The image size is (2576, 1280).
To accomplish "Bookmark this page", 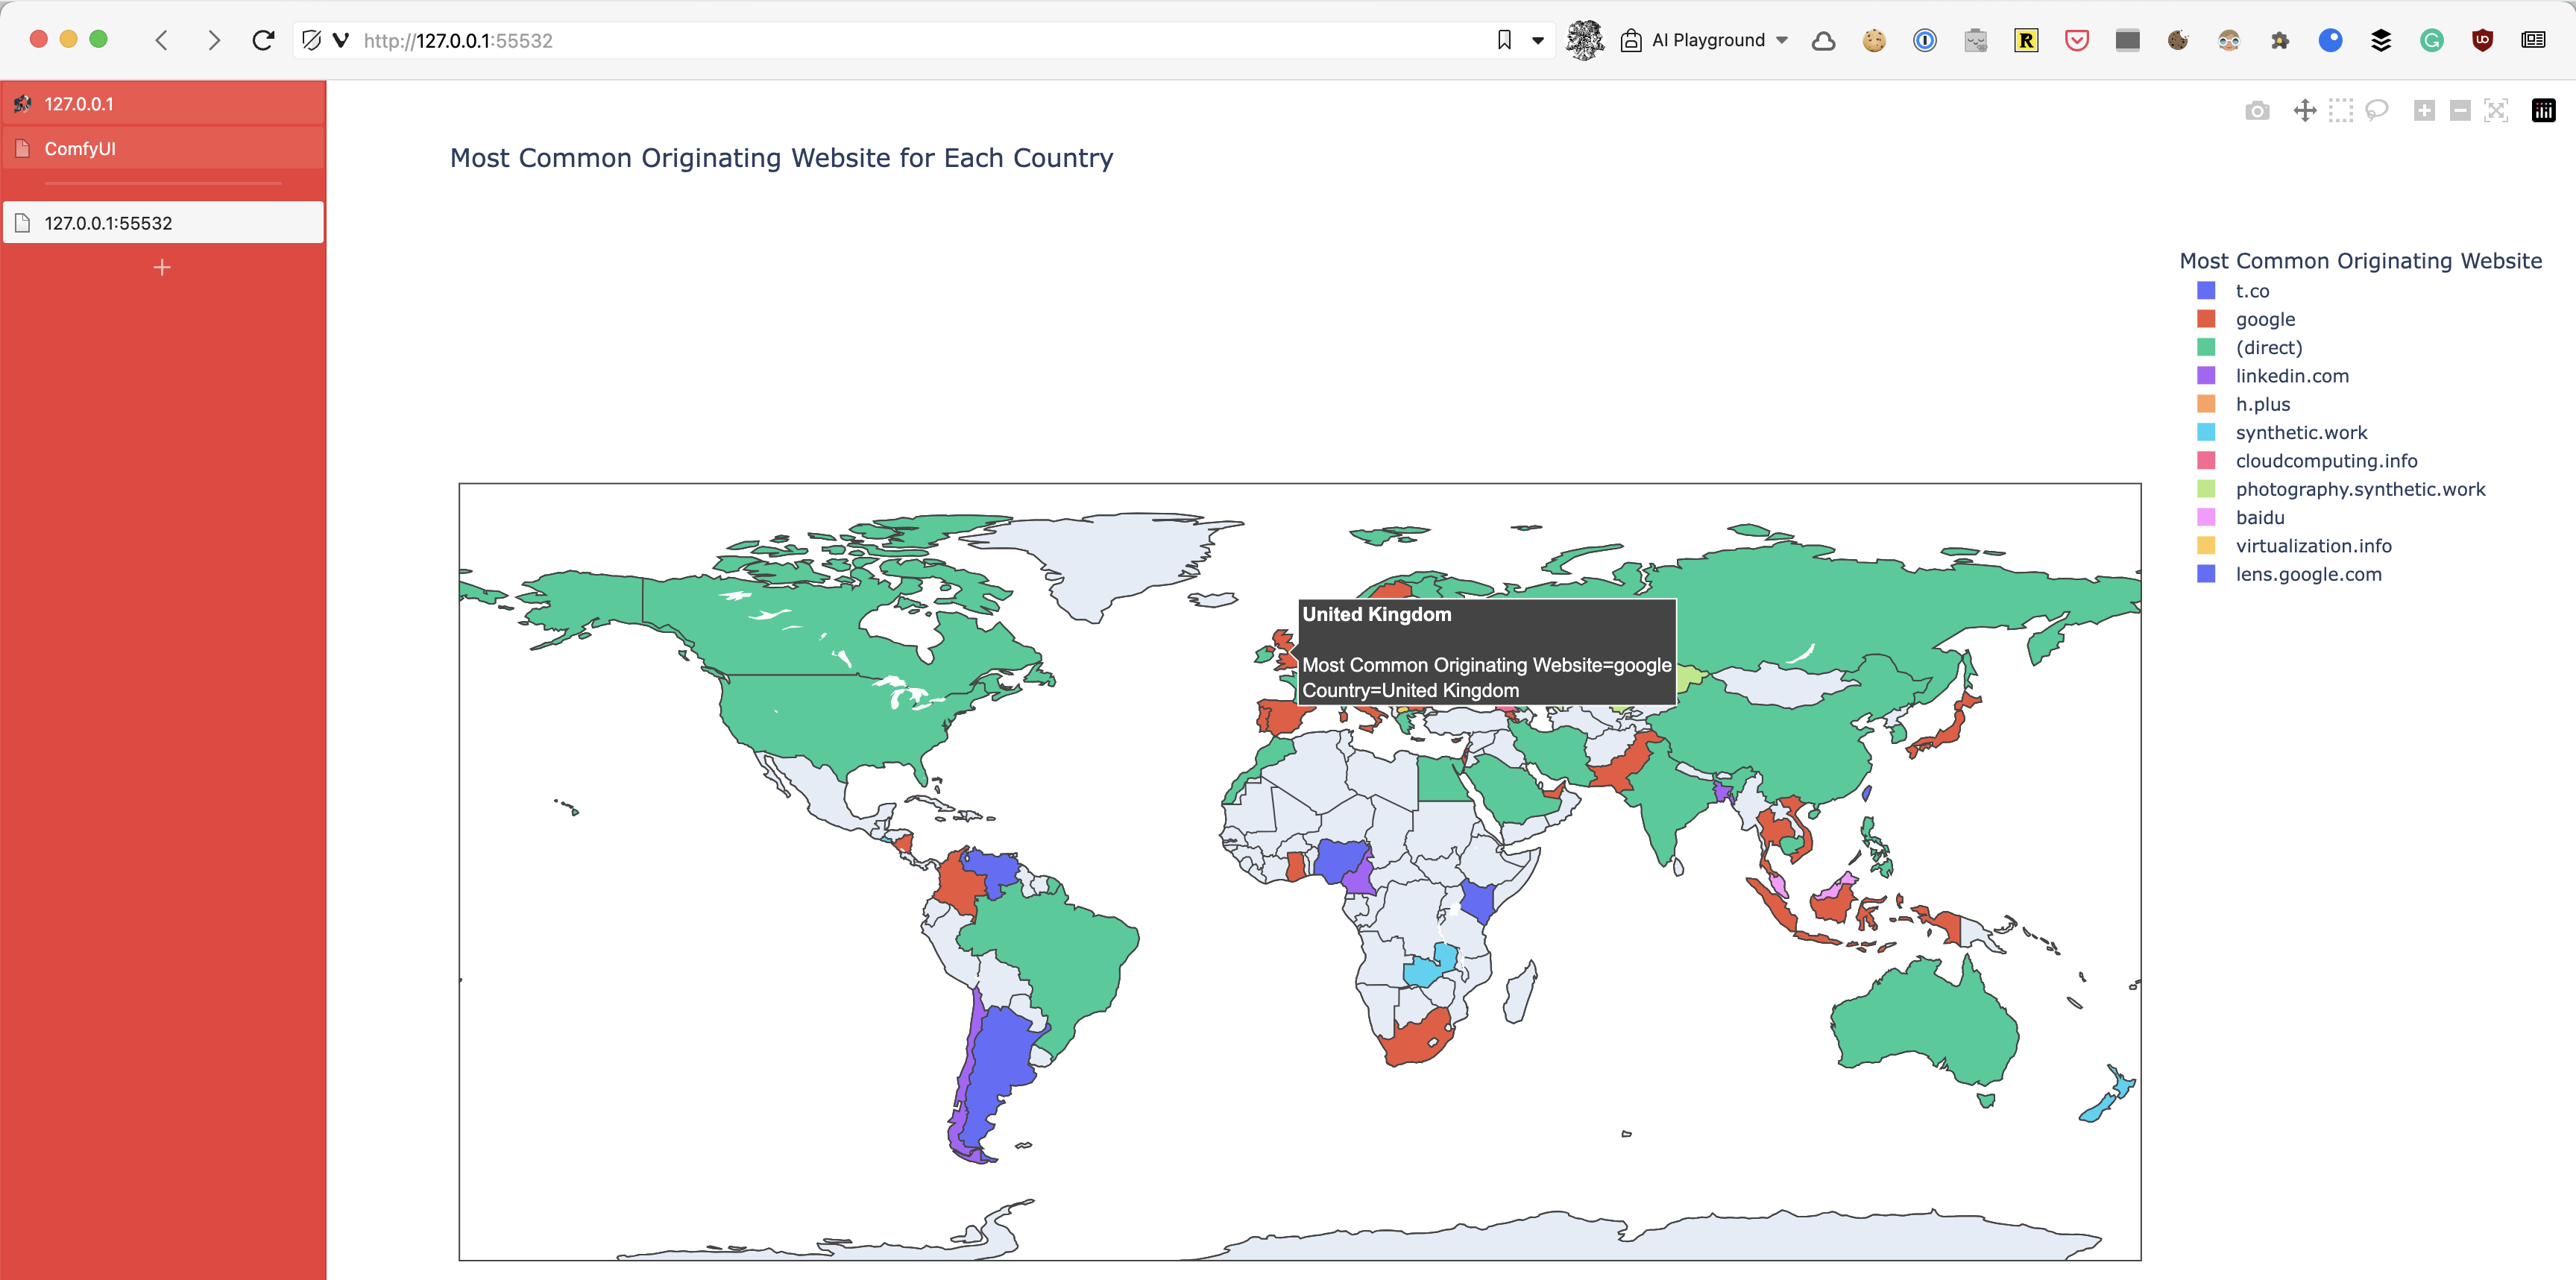I will [x=1503, y=40].
